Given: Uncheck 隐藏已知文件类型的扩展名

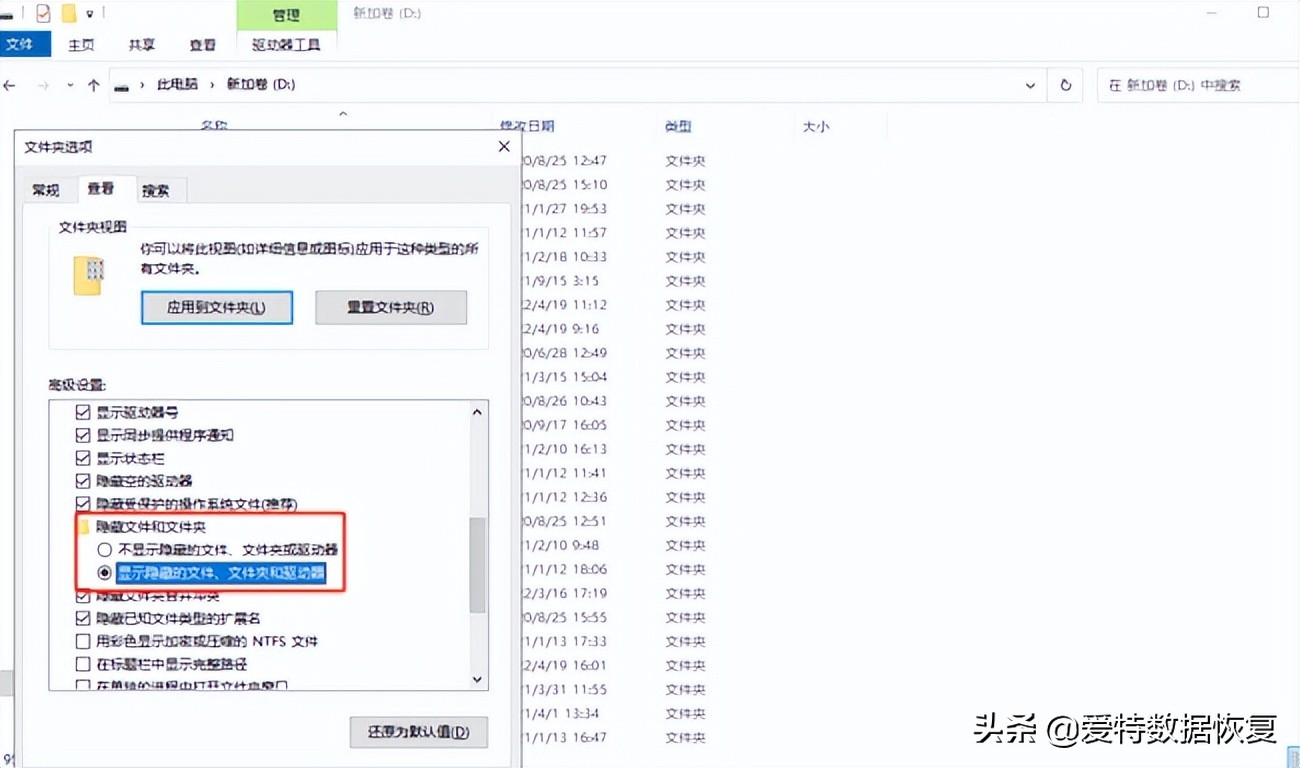Looking at the screenshot, I should 83,618.
